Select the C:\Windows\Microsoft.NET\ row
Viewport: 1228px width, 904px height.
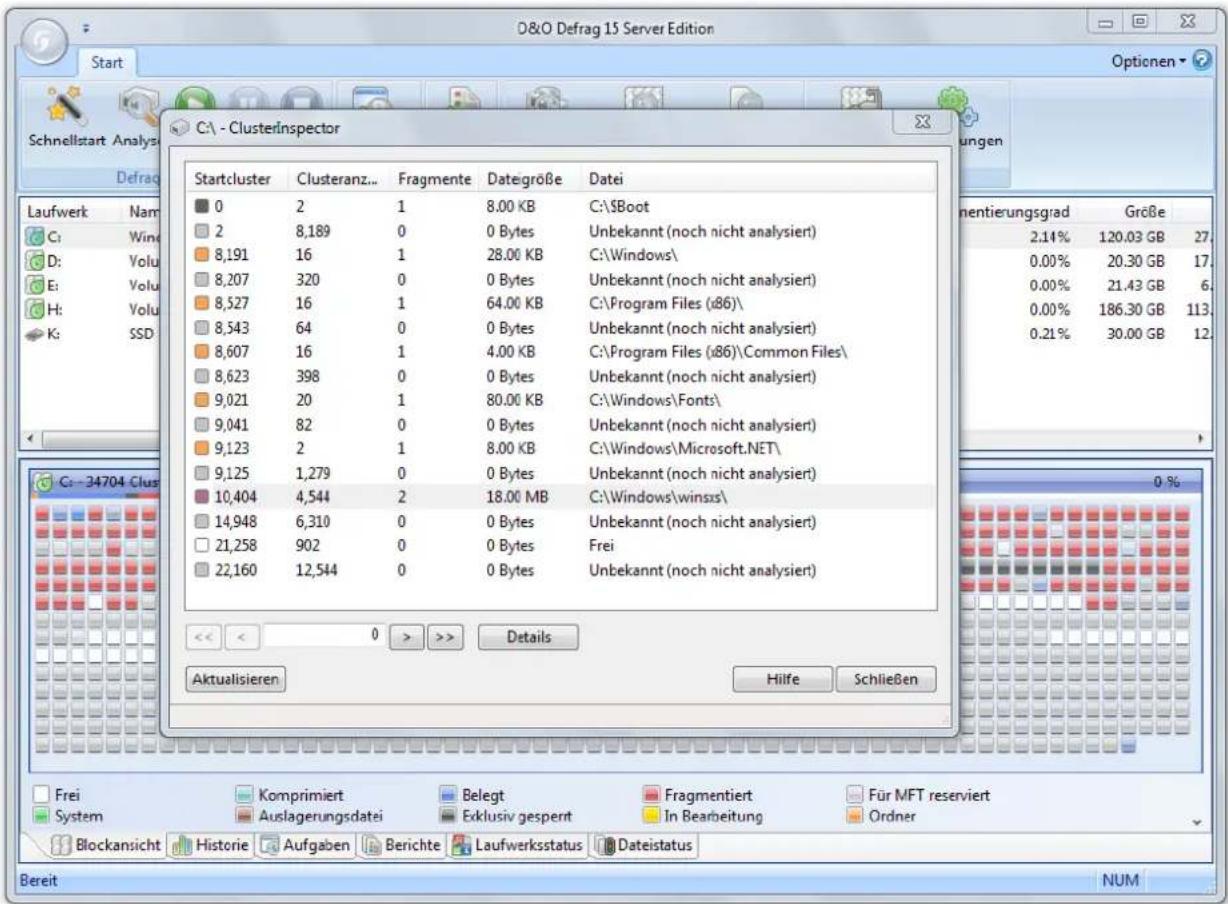pyautogui.click(x=561, y=450)
